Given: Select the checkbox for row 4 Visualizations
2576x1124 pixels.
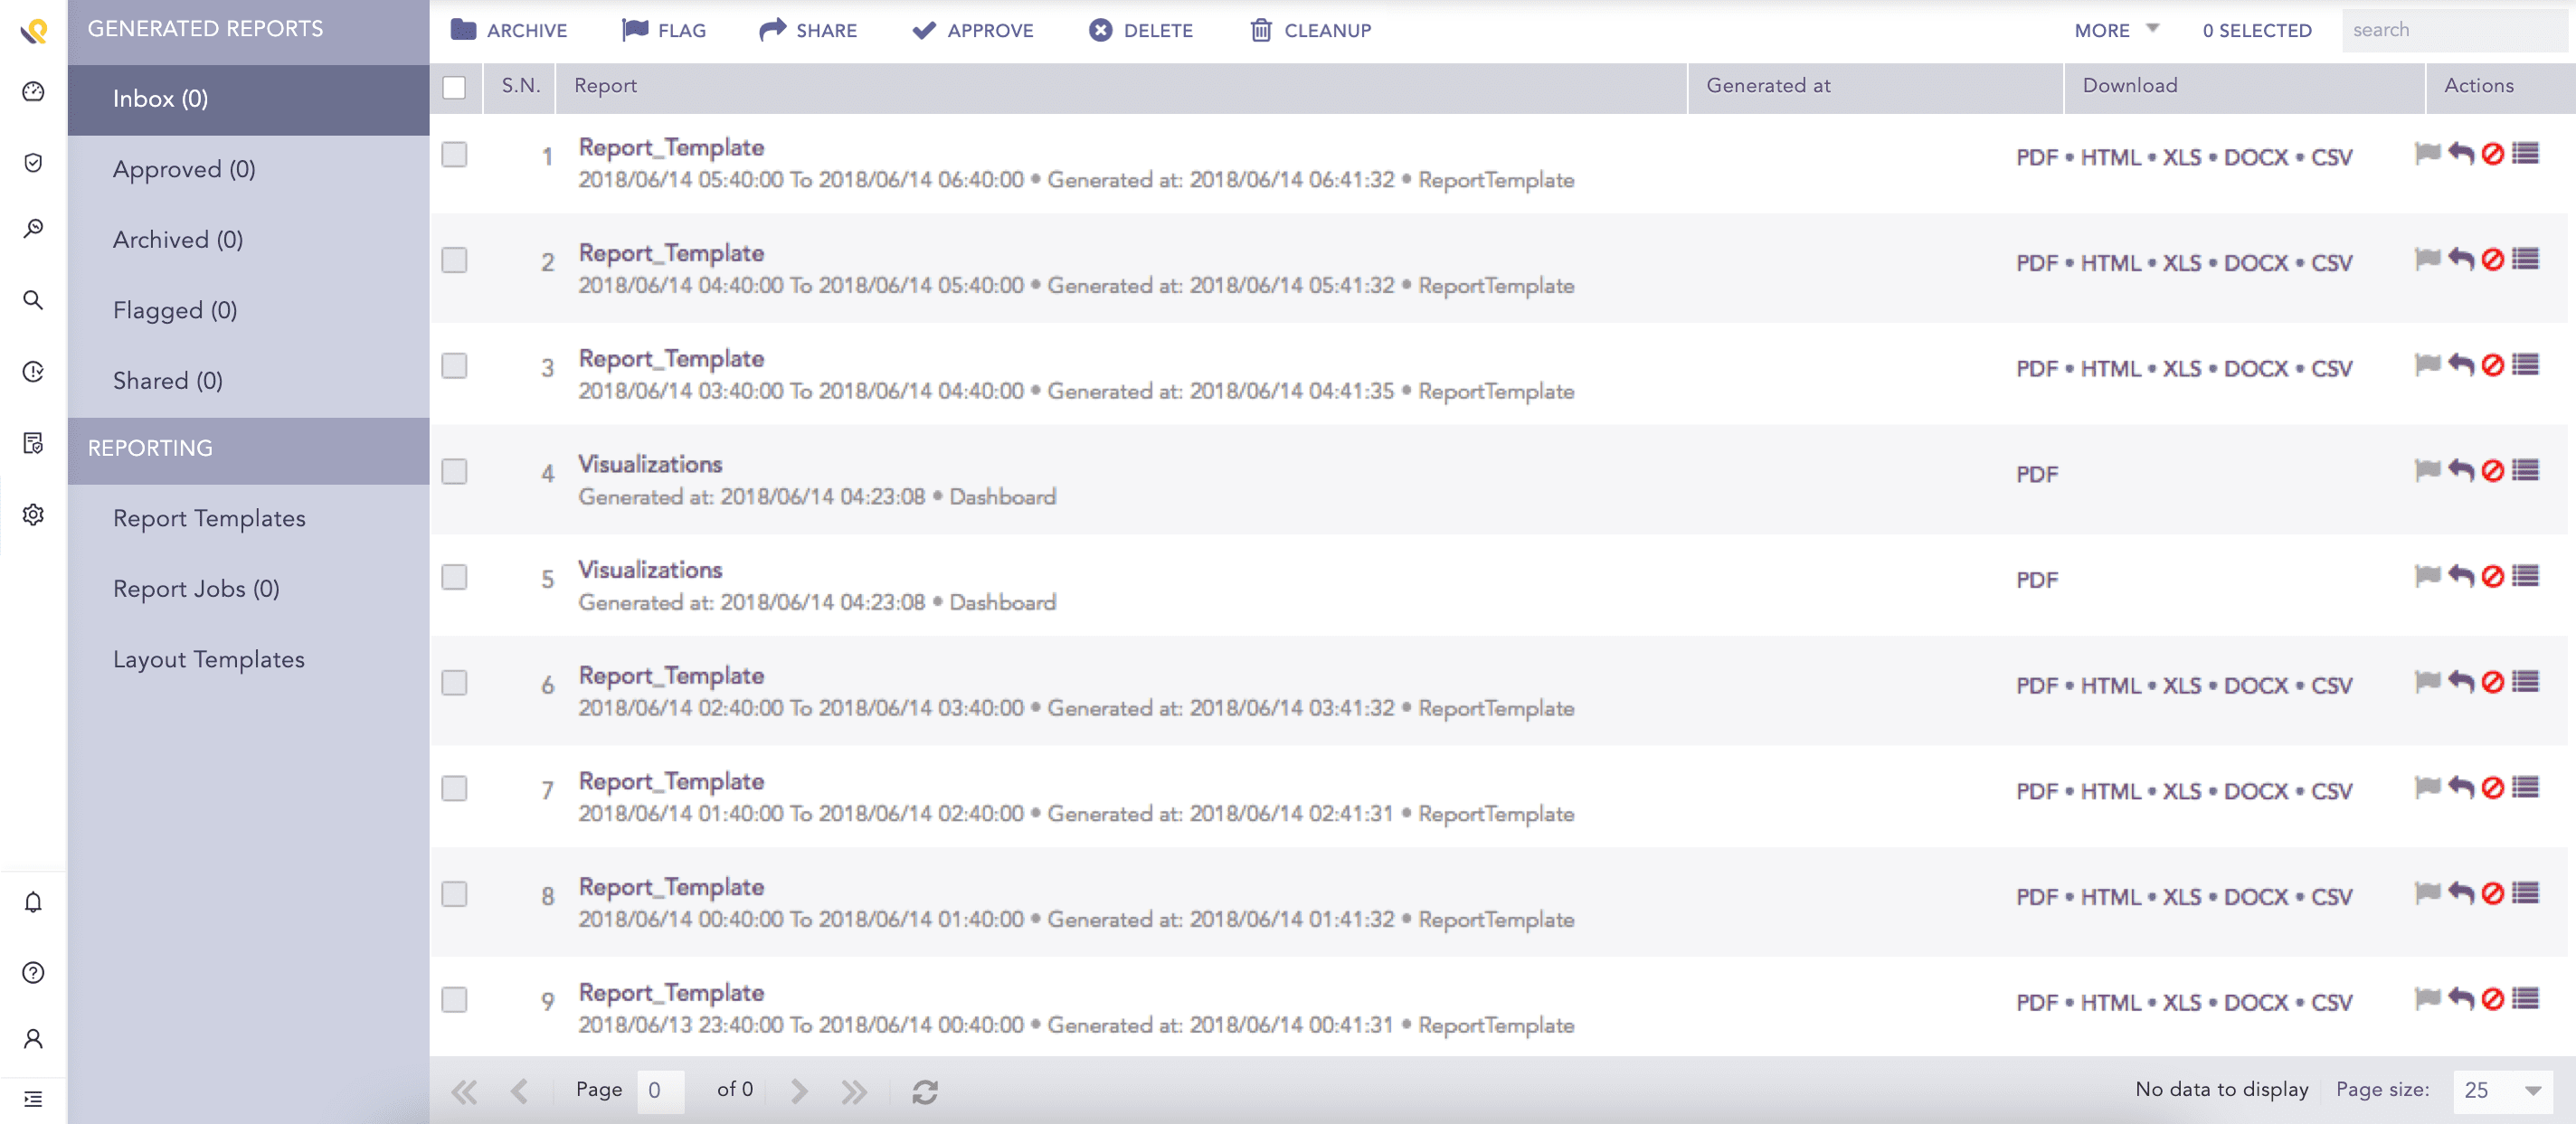Looking at the screenshot, I should pyautogui.click(x=455, y=471).
